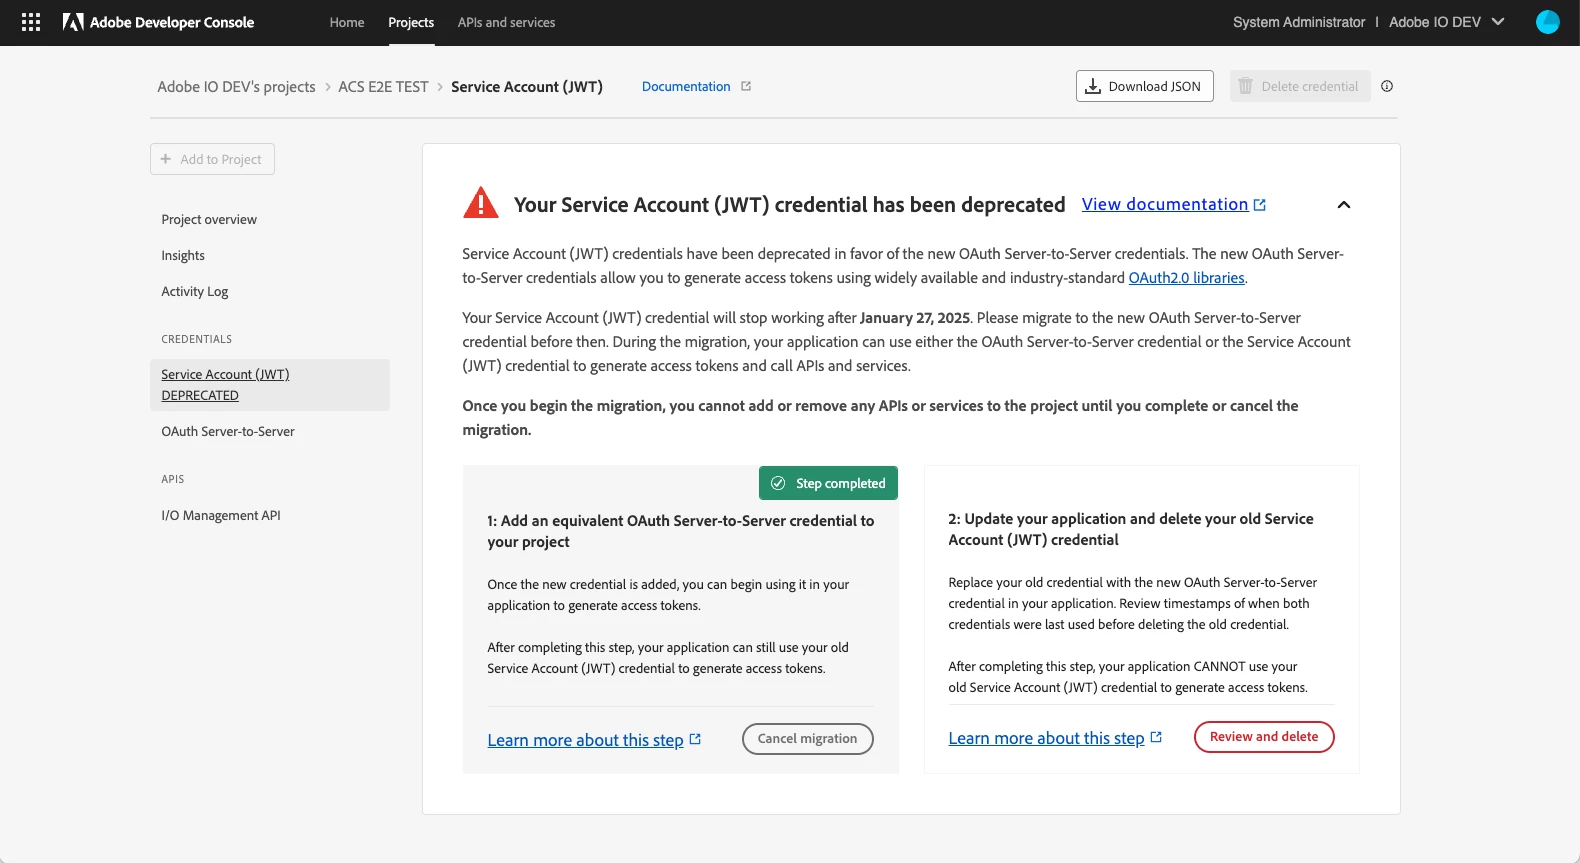Click the step 1 heading text

click(681, 531)
